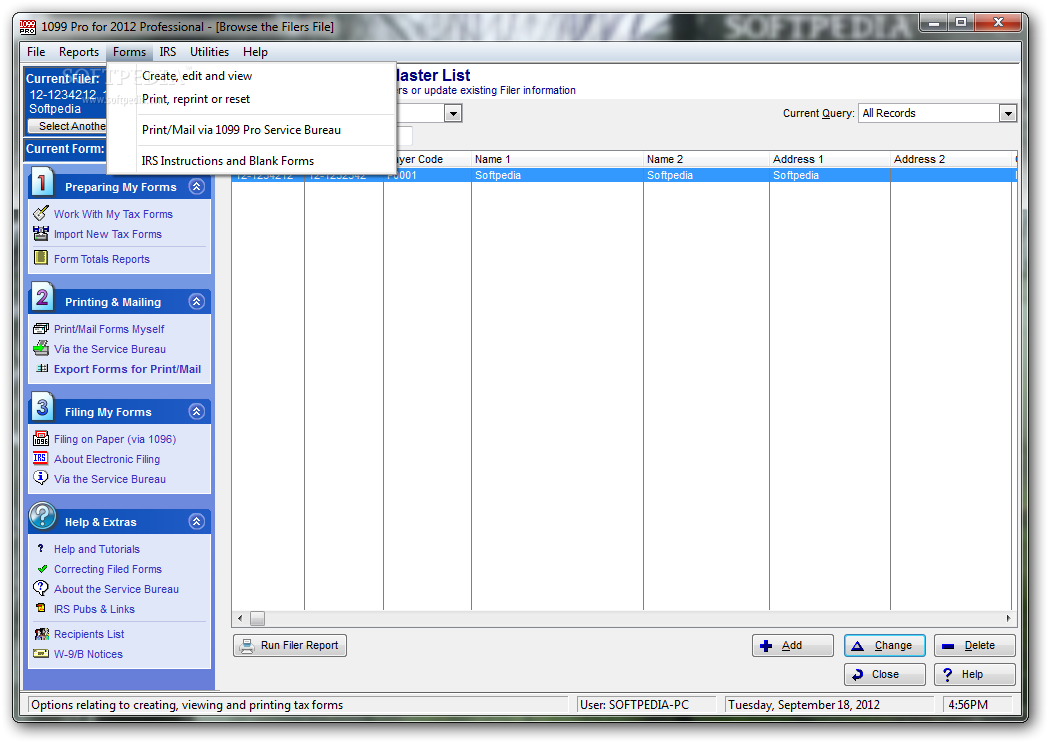Open the Import New Tax Forms link
1049x743 pixels.
pyautogui.click(x=108, y=234)
